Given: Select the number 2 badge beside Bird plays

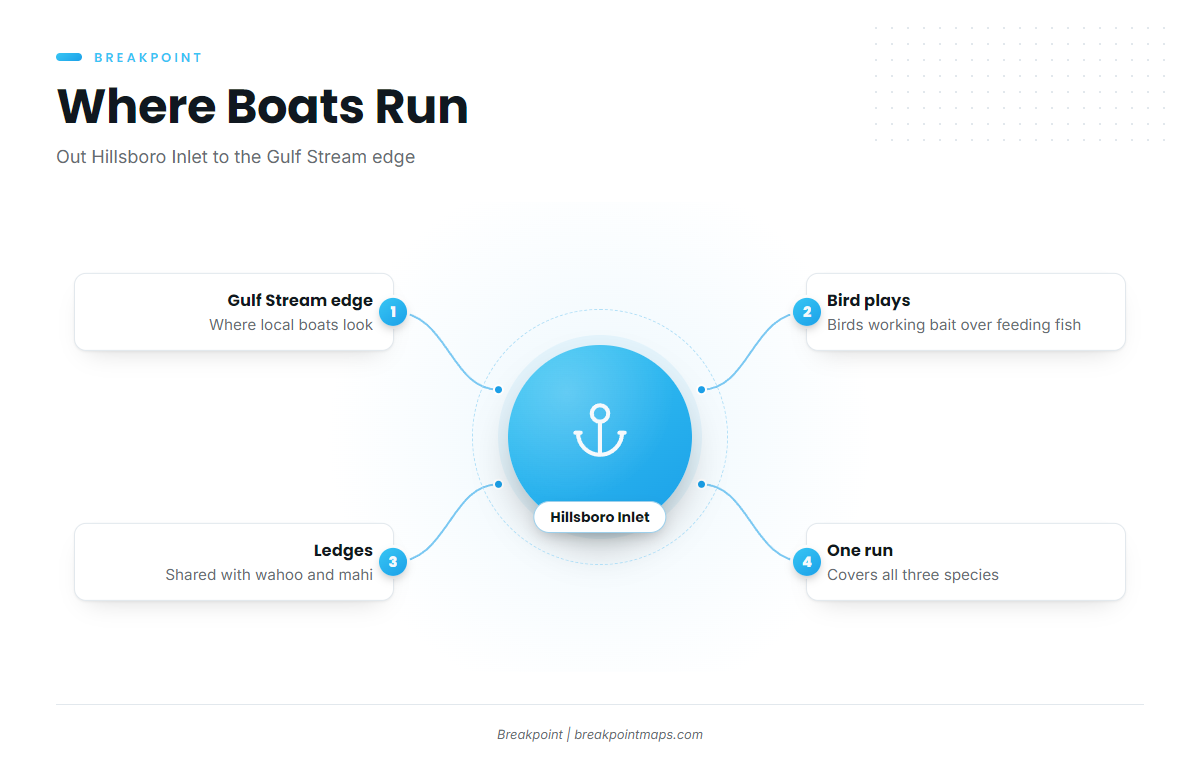Looking at the screenshot, I should click(807, 312).
